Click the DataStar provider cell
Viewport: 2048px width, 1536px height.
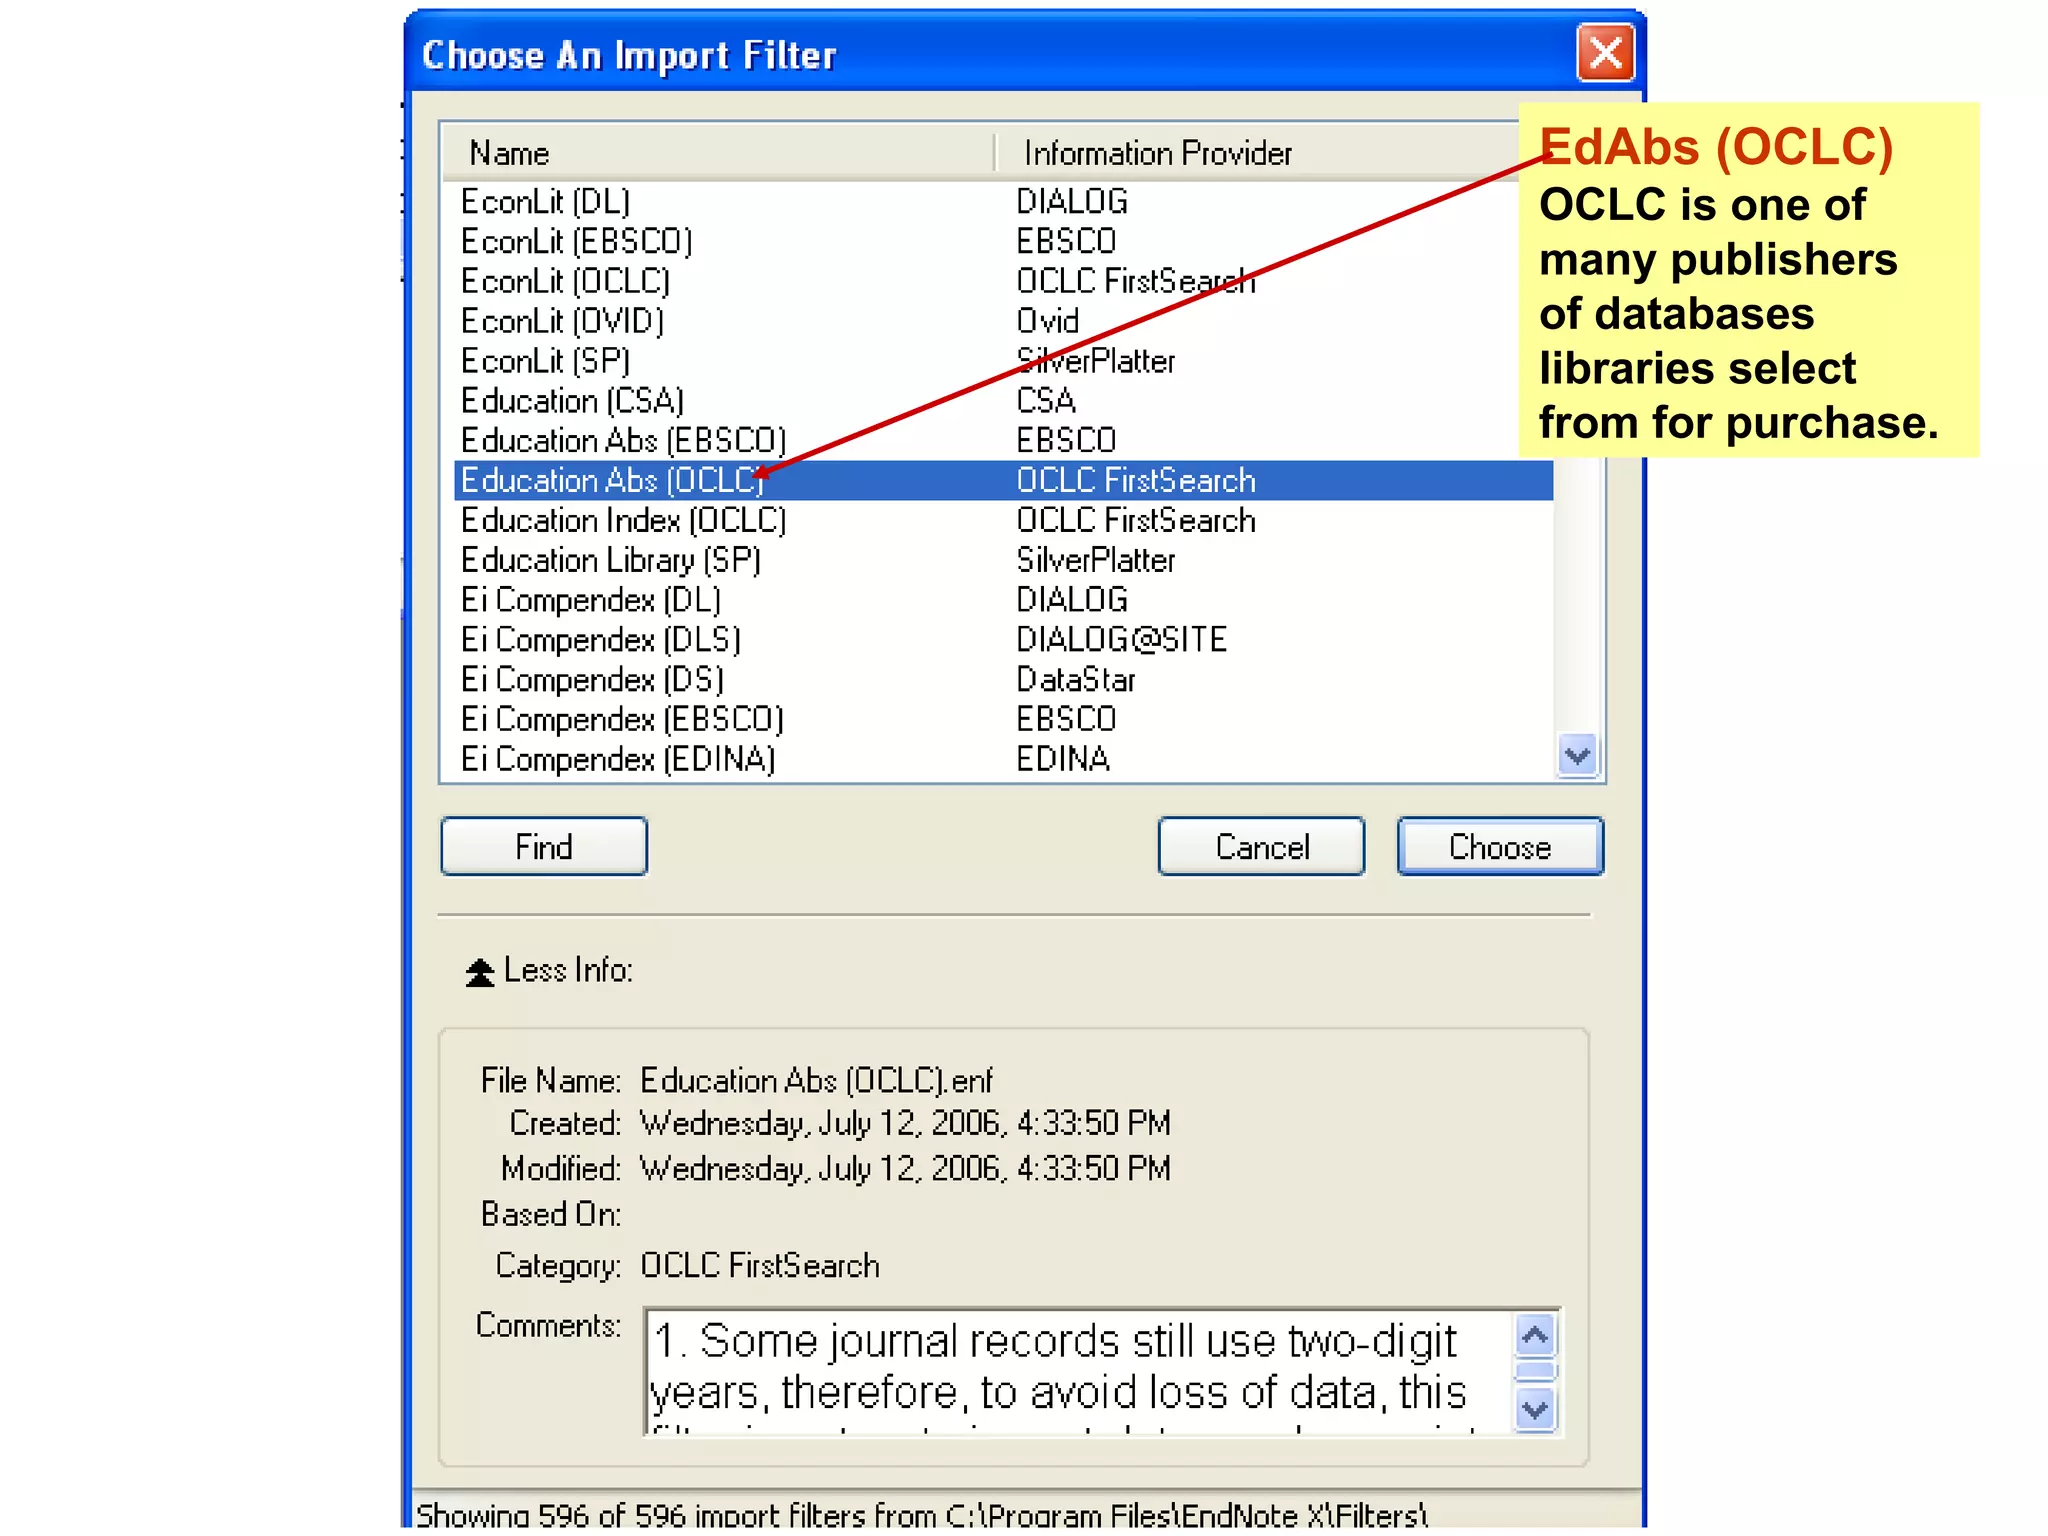click(1076, 680)
